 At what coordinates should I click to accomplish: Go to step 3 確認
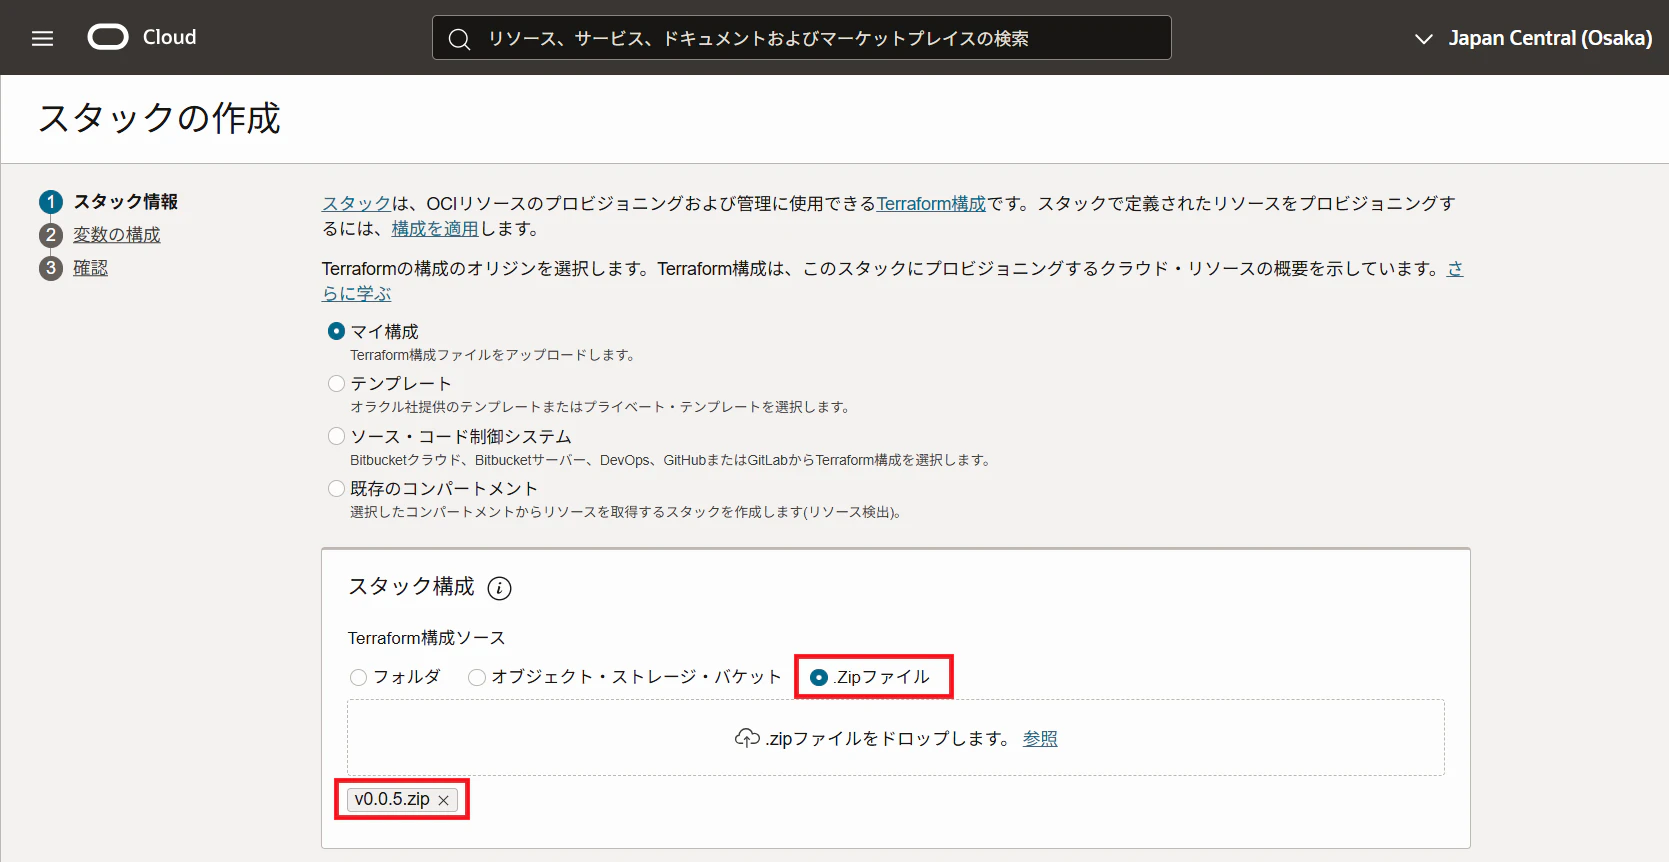(90, 268)
